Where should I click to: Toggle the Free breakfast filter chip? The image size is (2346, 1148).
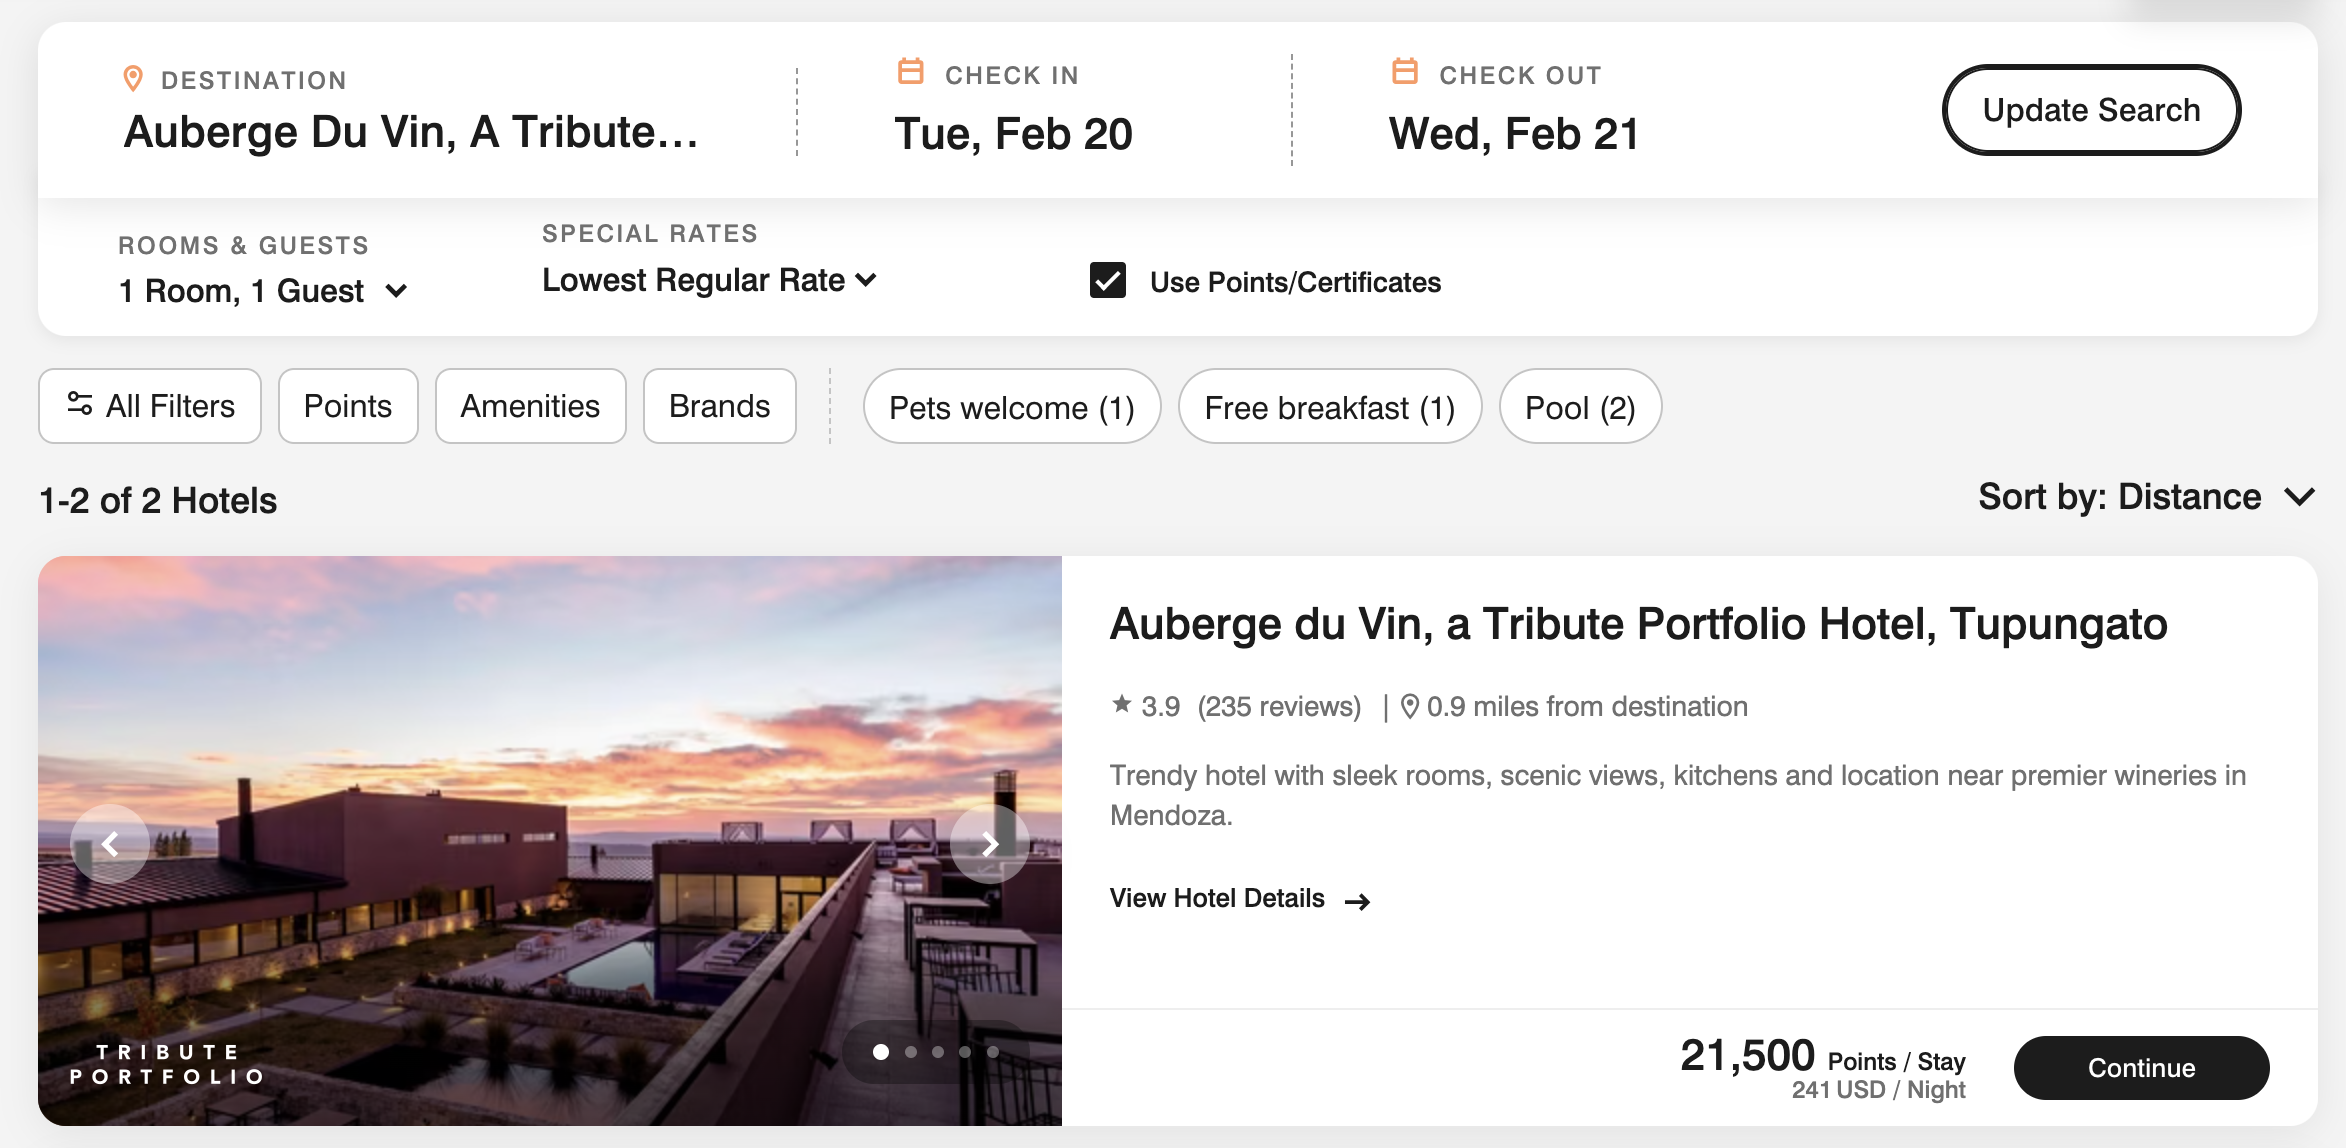point(1329,407)
